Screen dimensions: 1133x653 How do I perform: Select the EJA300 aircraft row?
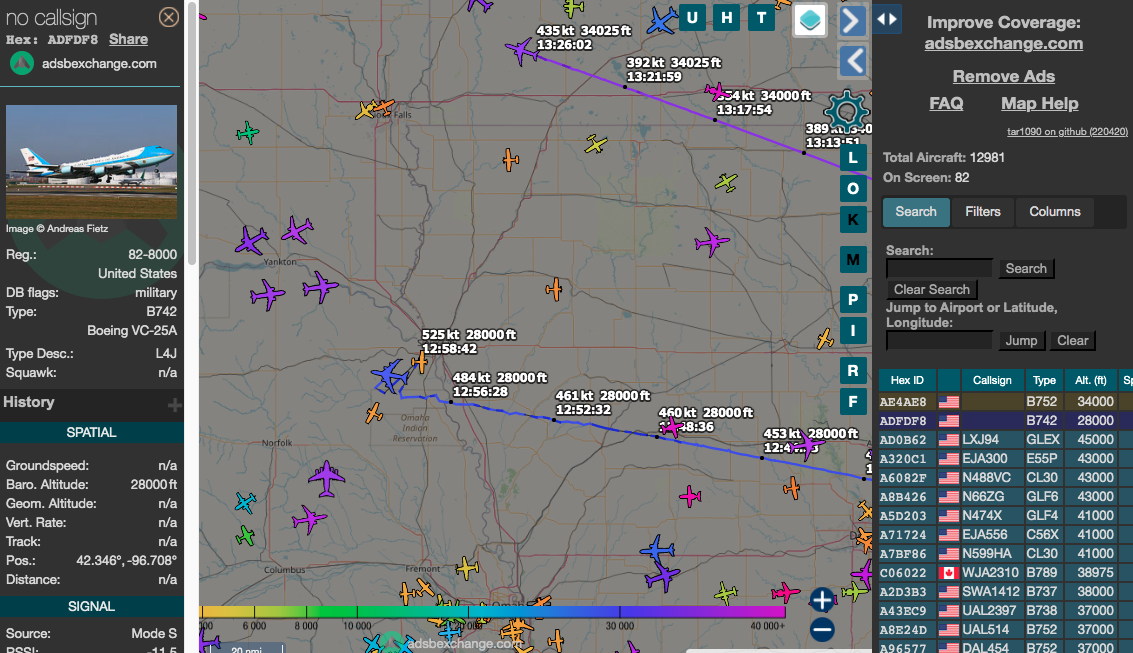click(1006, 458)
